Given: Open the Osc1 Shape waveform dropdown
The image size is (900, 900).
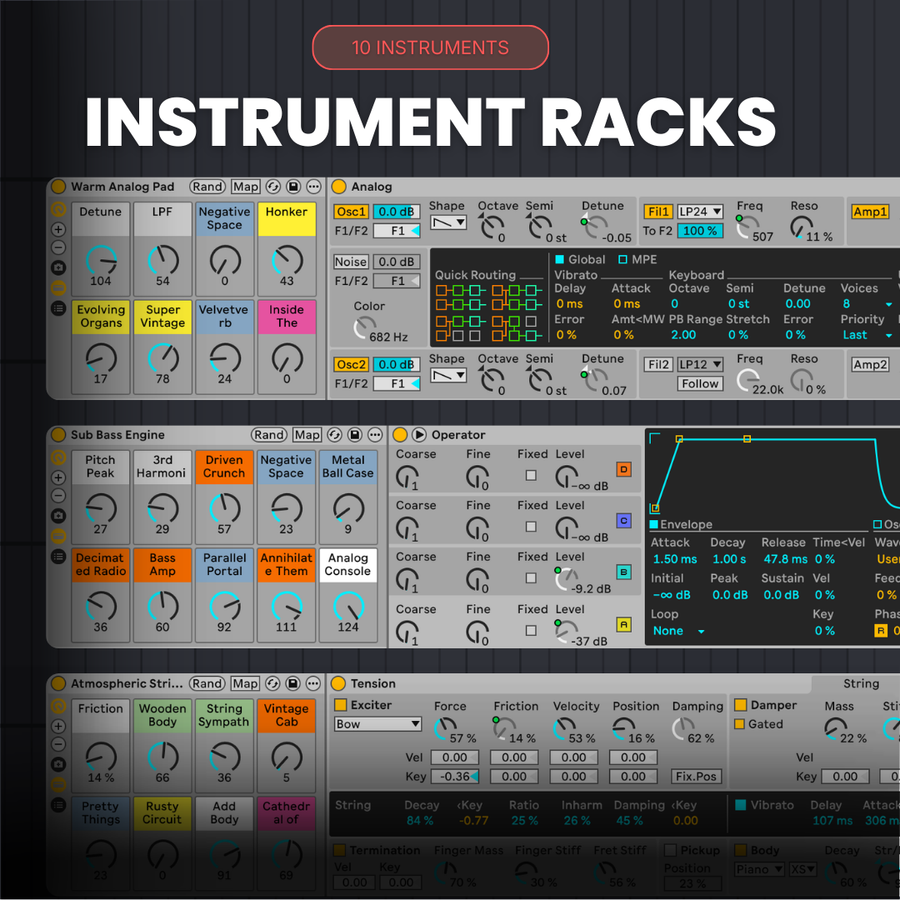Looking at the screenshot, I should (447, 223).
